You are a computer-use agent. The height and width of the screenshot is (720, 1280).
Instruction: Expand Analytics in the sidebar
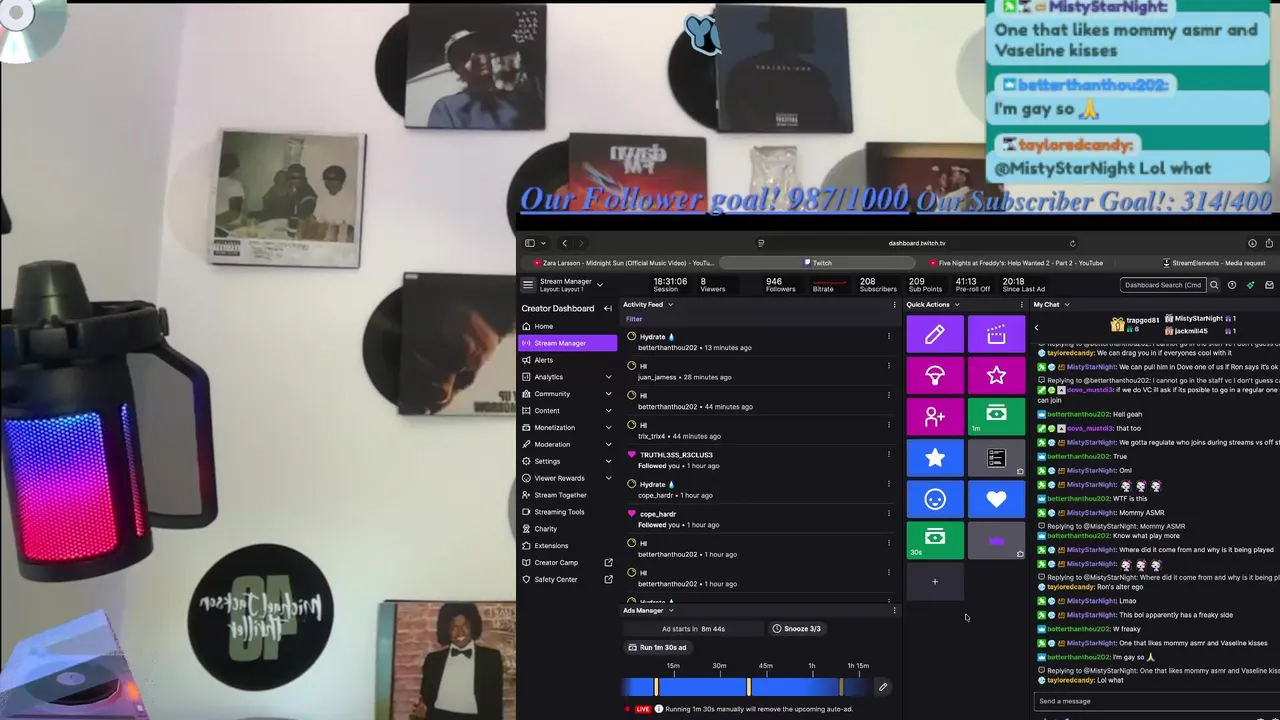click(x=608, y=377)
